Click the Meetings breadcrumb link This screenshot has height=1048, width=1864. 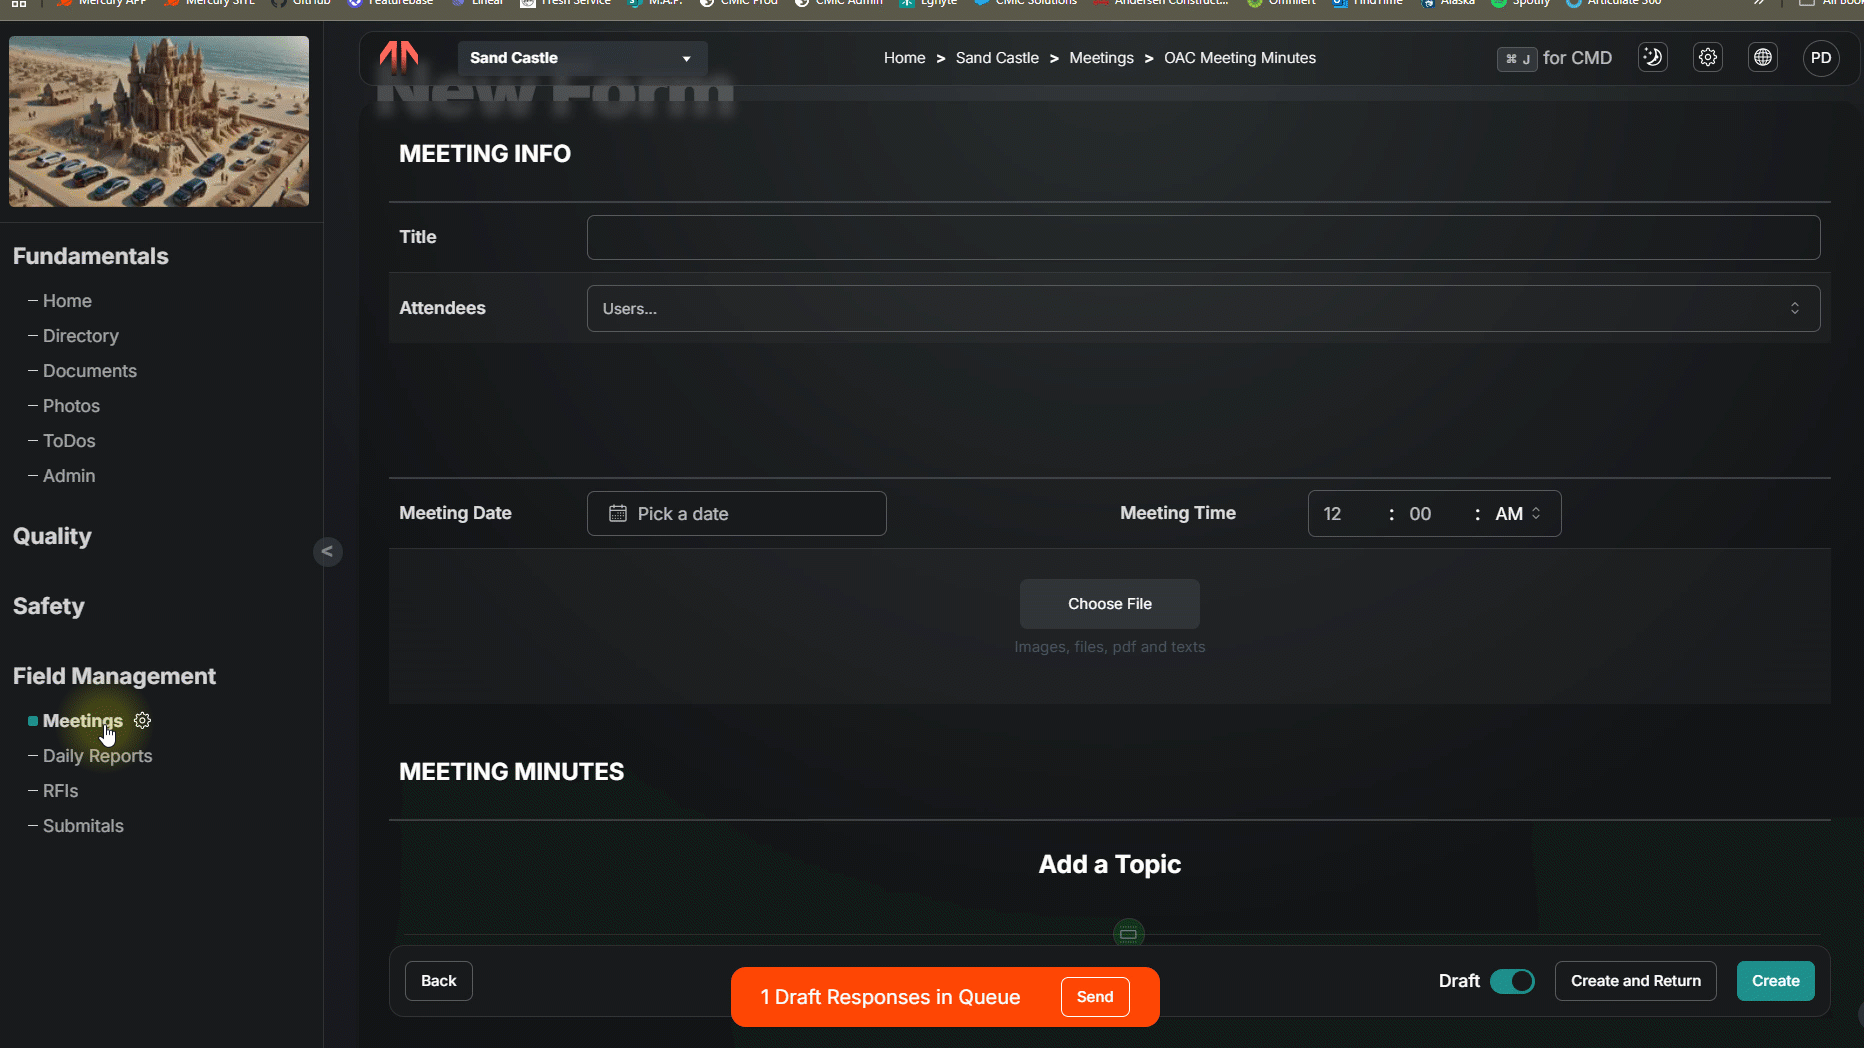tap(1101, 58)
